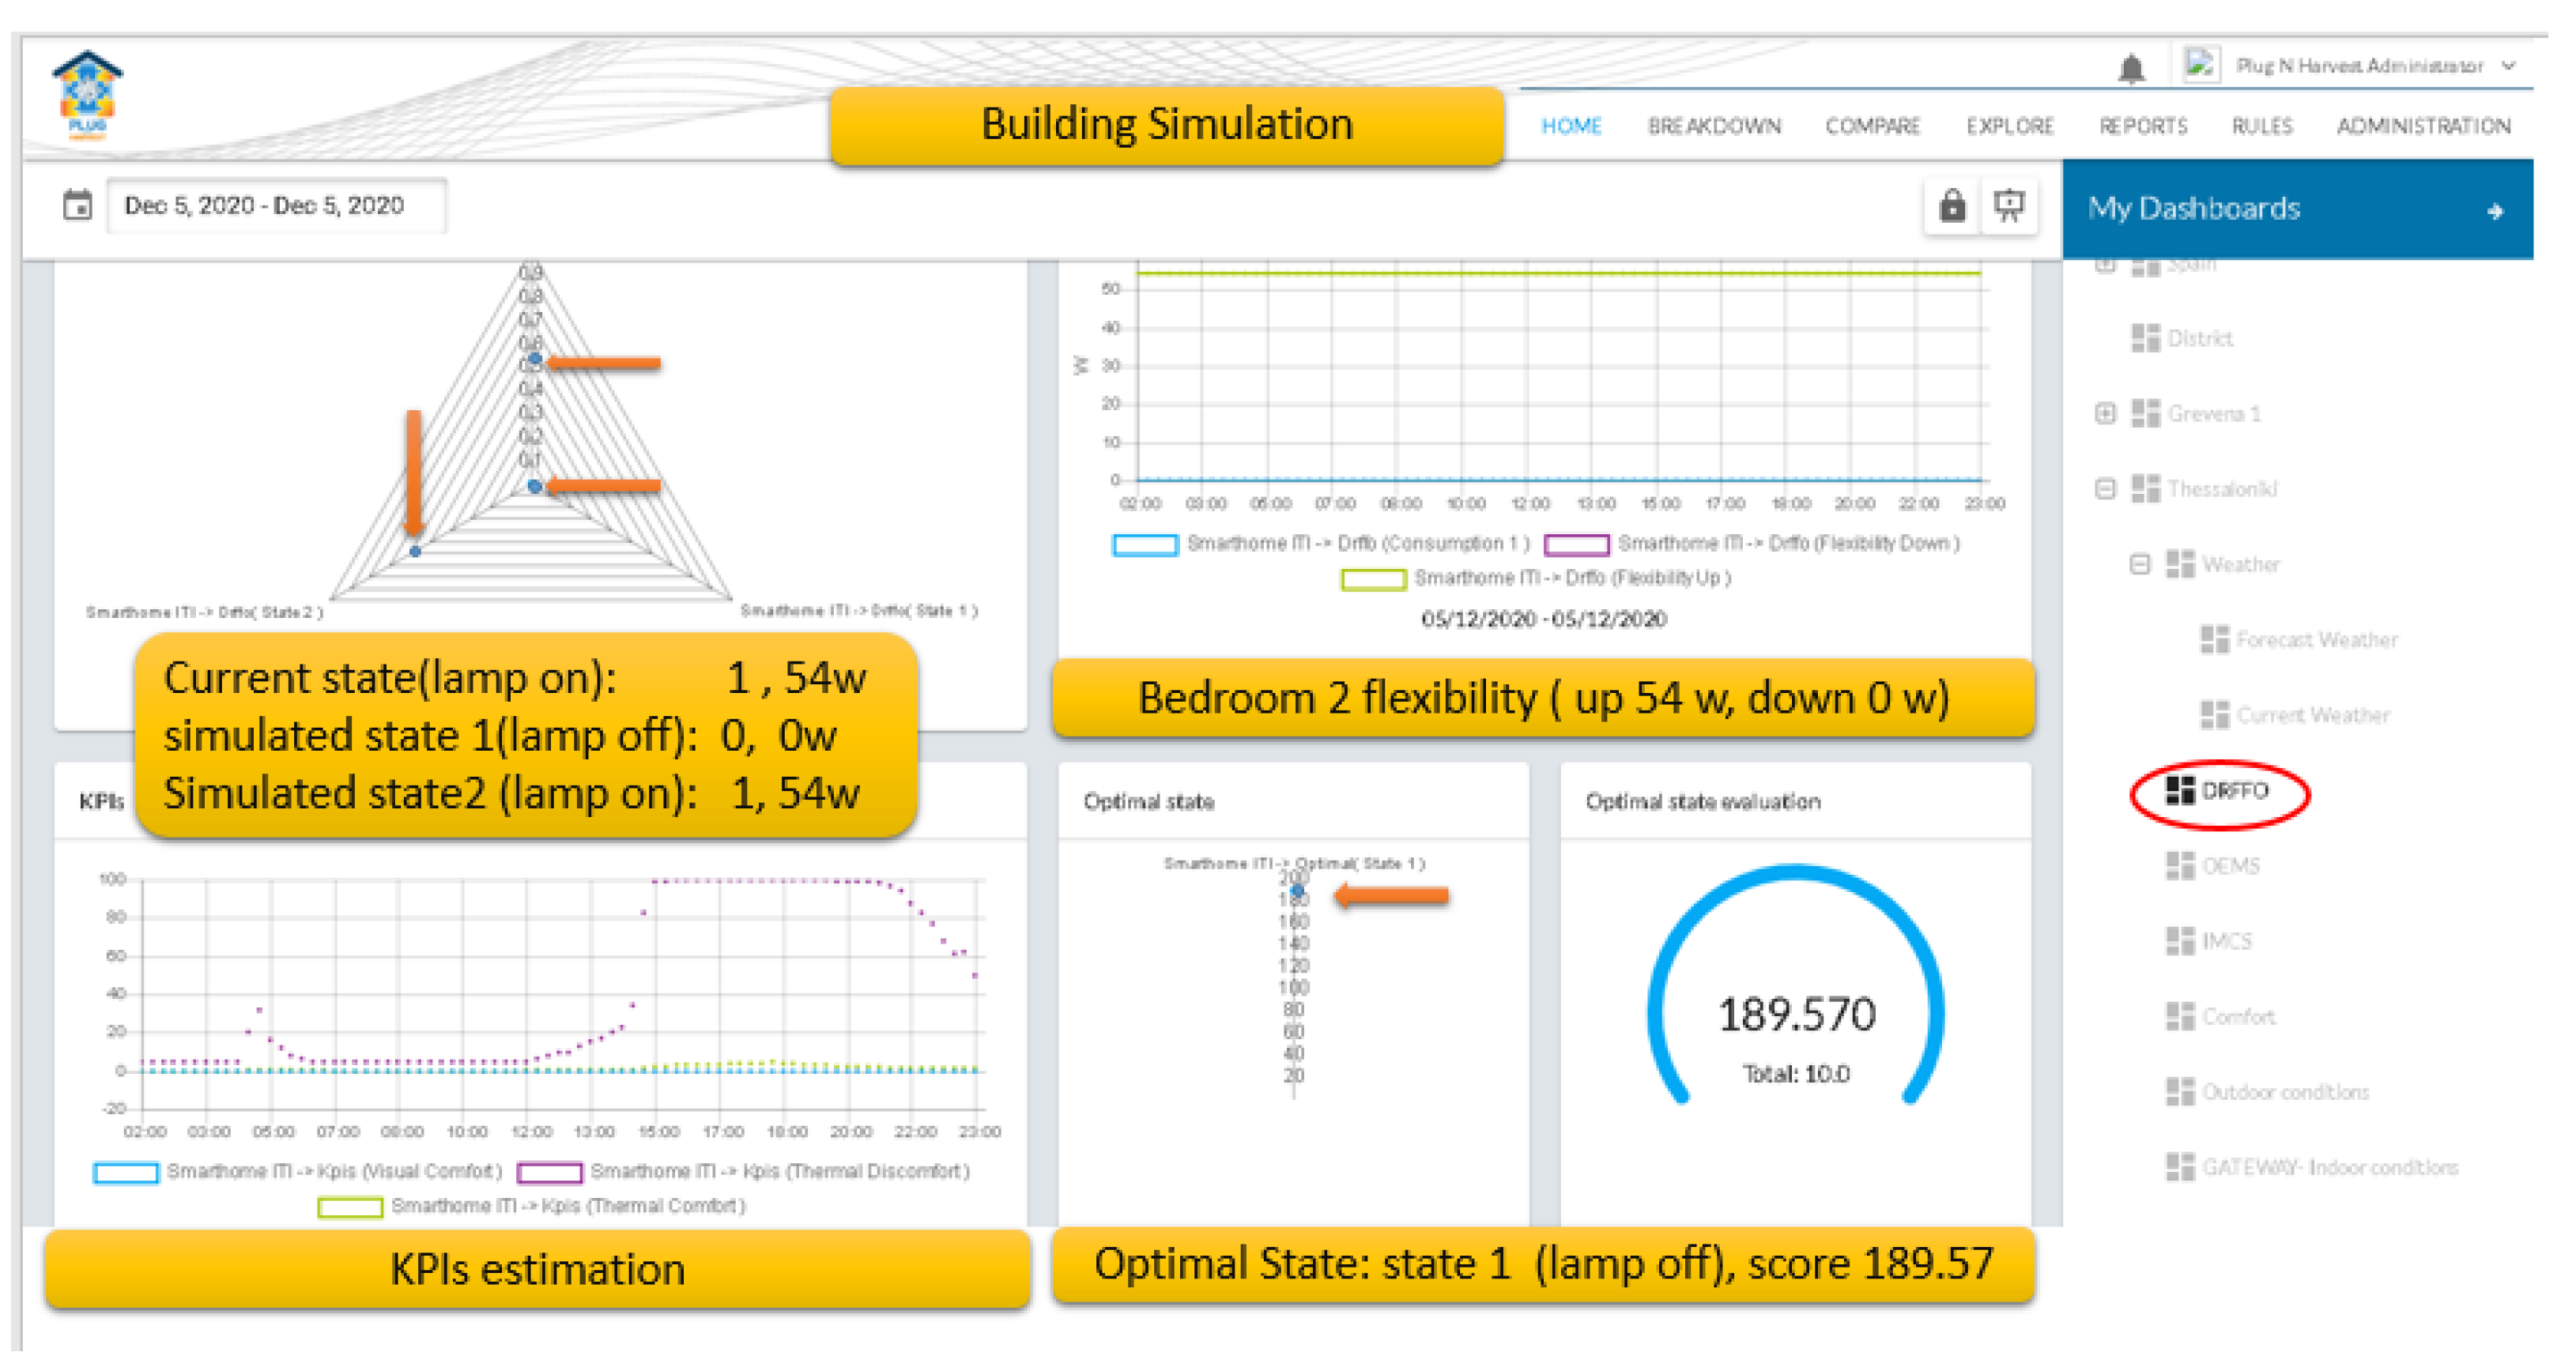Click the notification bell icon
2576x1371 pixels.
(2130, 68)
